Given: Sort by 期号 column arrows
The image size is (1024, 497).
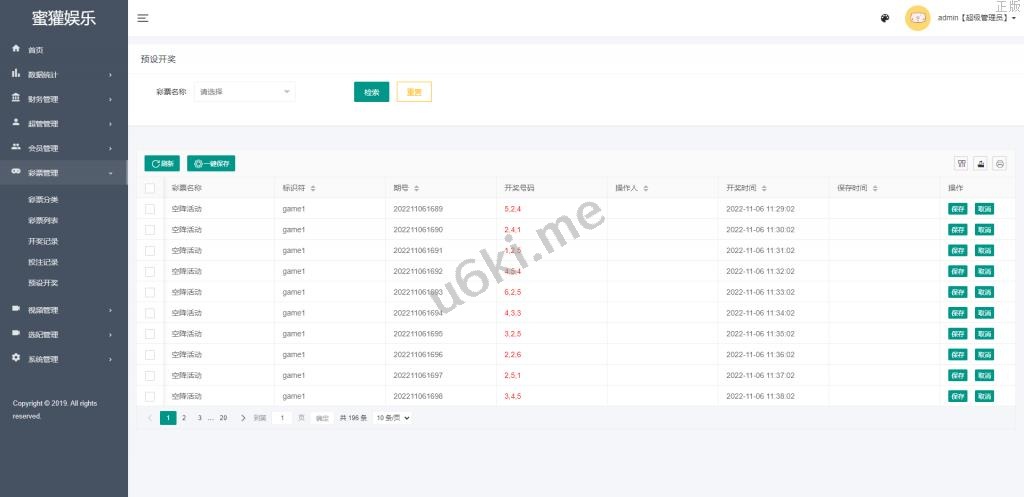Looking at the screenshot, I should click(x=417, y=188).
